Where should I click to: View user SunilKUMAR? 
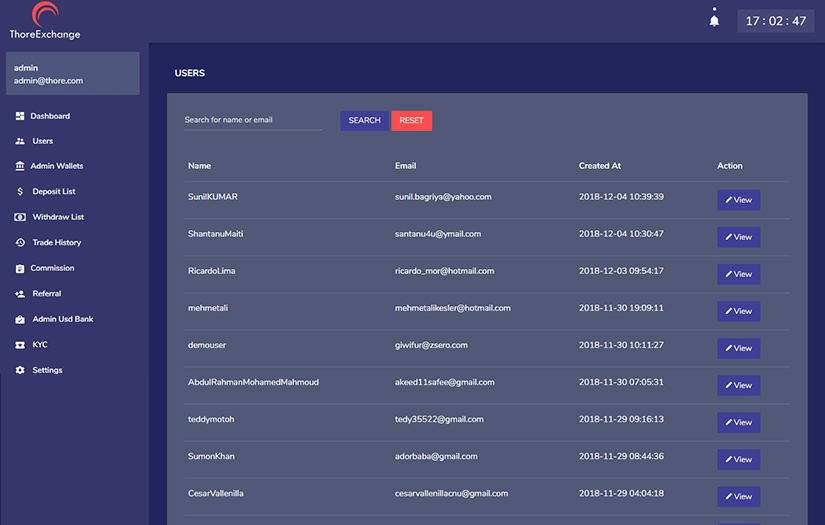[x=738, y=200]
